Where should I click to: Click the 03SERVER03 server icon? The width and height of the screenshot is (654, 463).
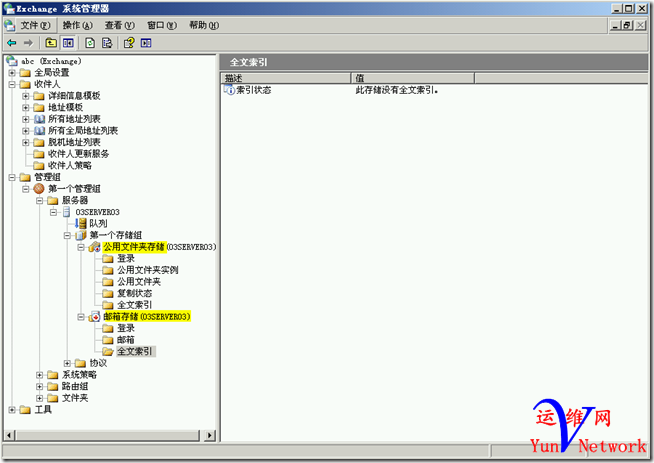67,212
